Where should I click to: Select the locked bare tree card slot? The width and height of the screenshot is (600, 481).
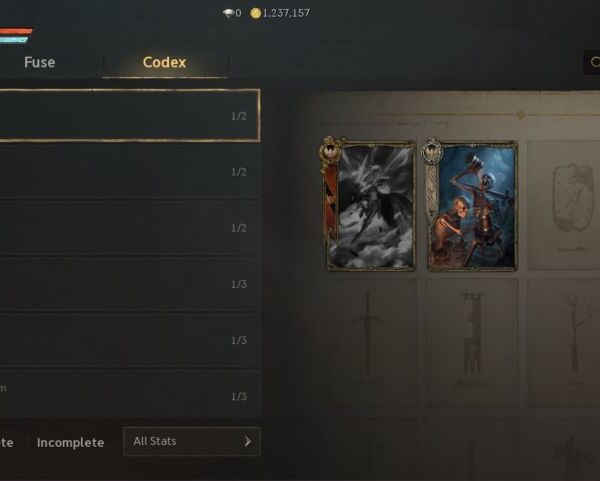[564, 342]
